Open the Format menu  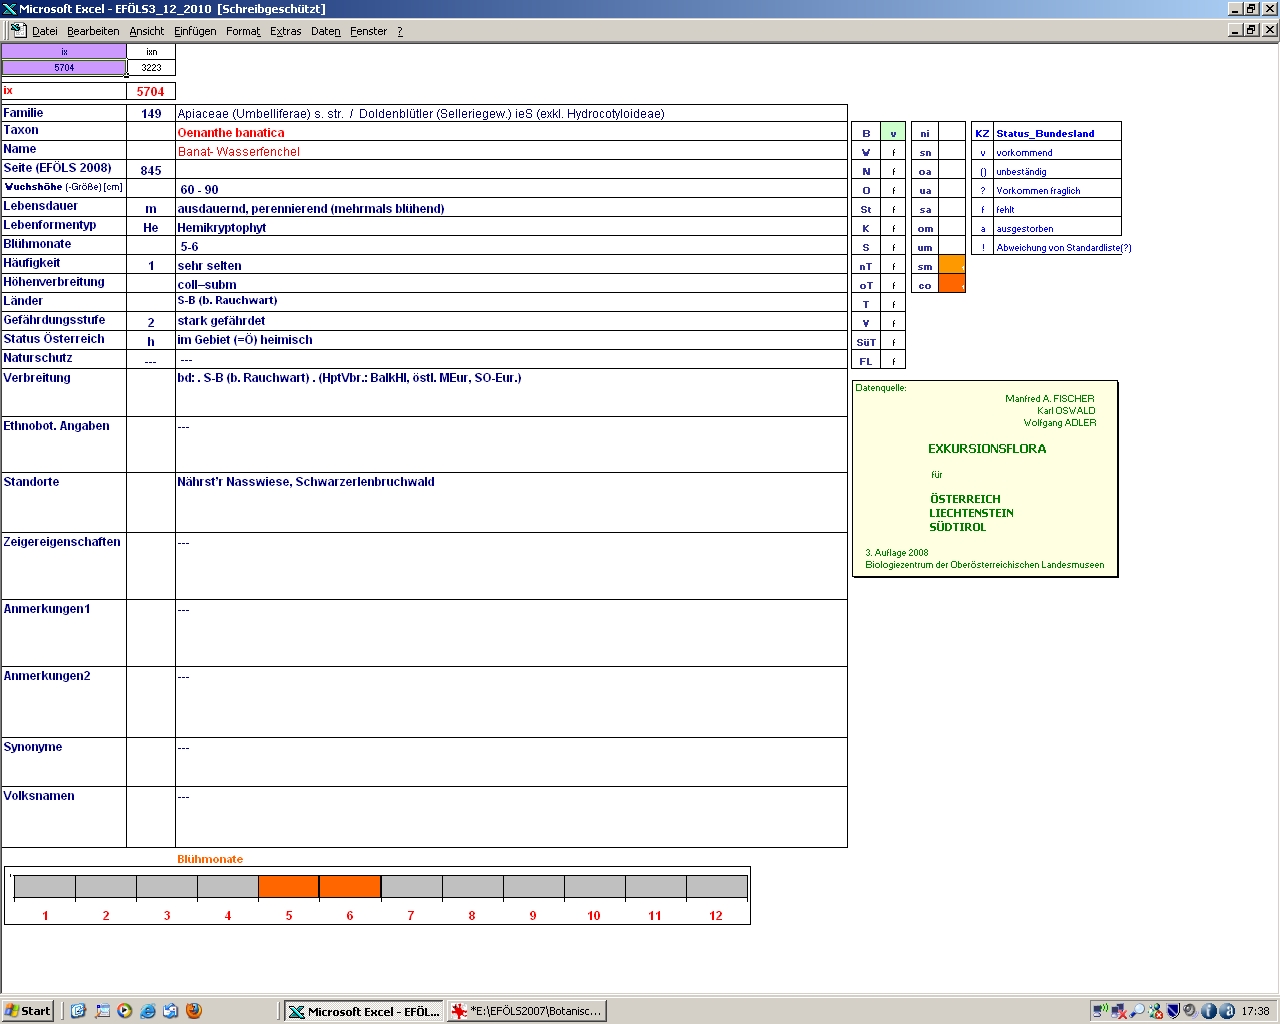click(x=243, y=31)
